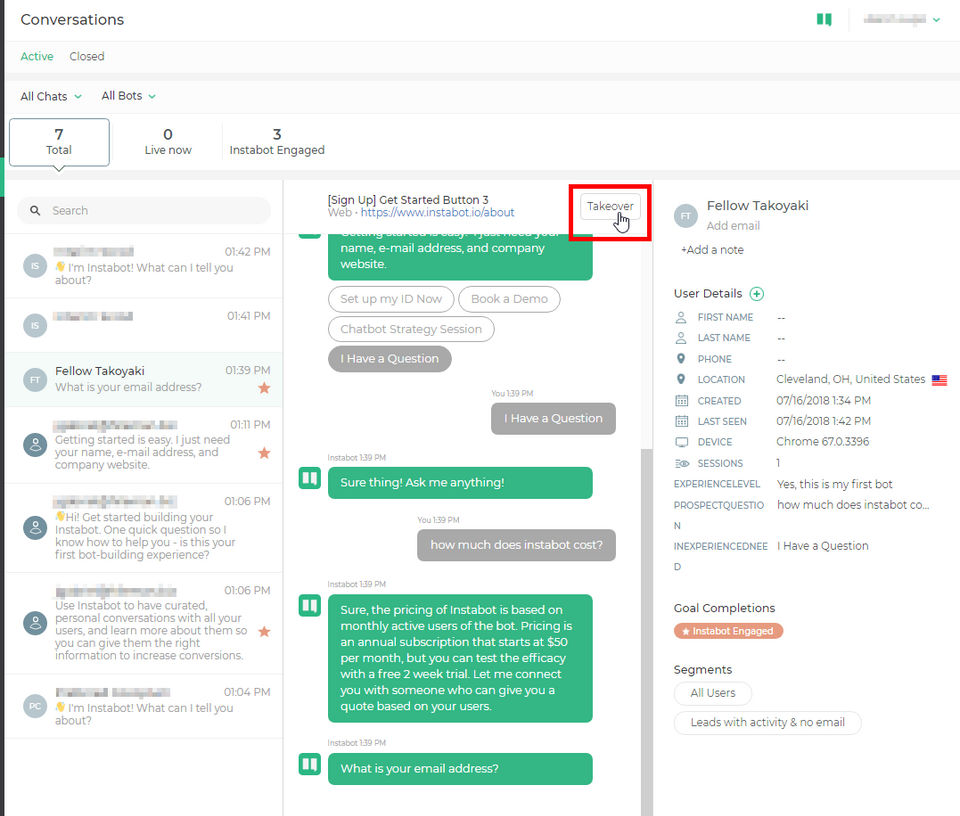The height and width of the screenshot is (816, 960).
Task: Click the CREATED calendar icon
Action: pos(681,400)
